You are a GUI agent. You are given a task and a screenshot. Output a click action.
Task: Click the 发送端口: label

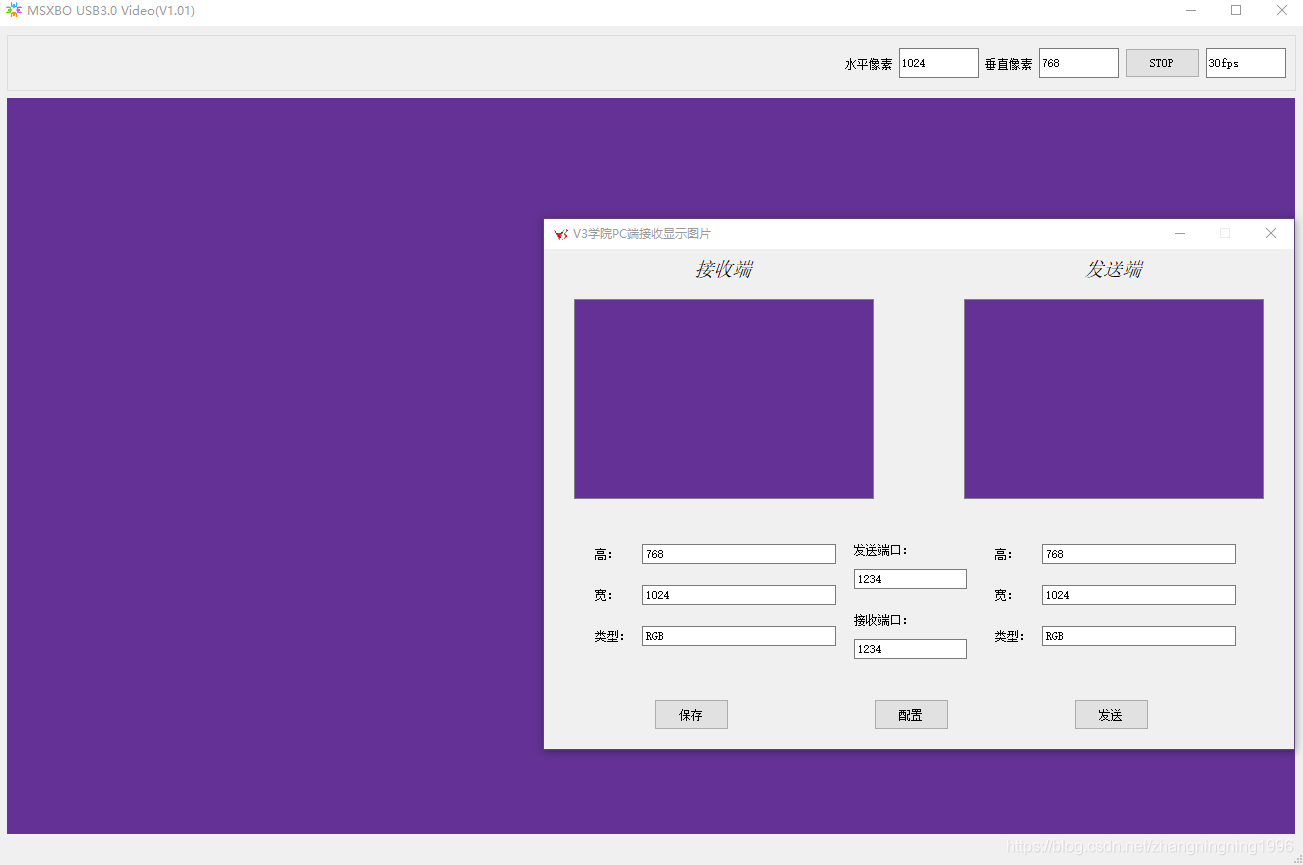[x=880, y=550]
